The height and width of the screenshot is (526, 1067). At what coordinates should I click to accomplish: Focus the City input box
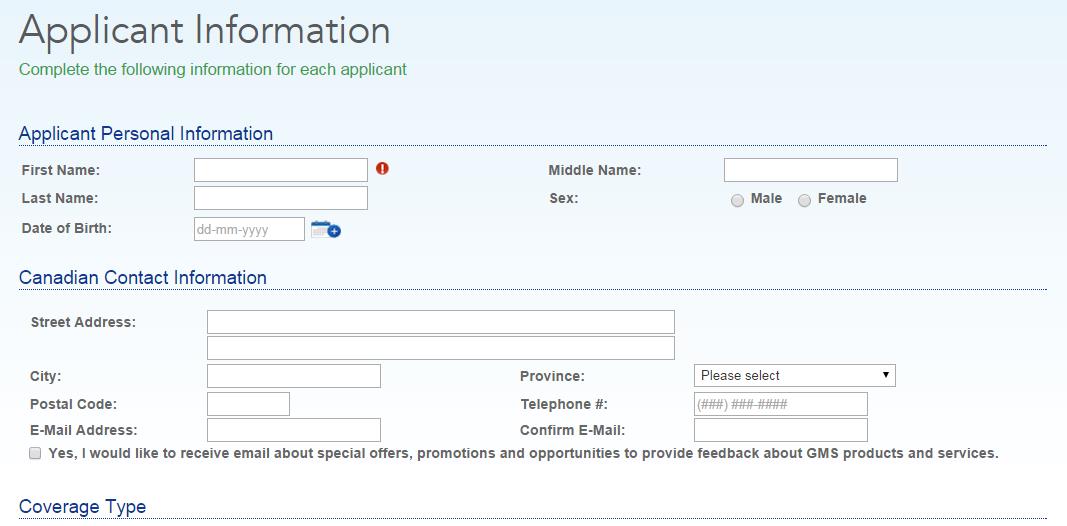293,376
